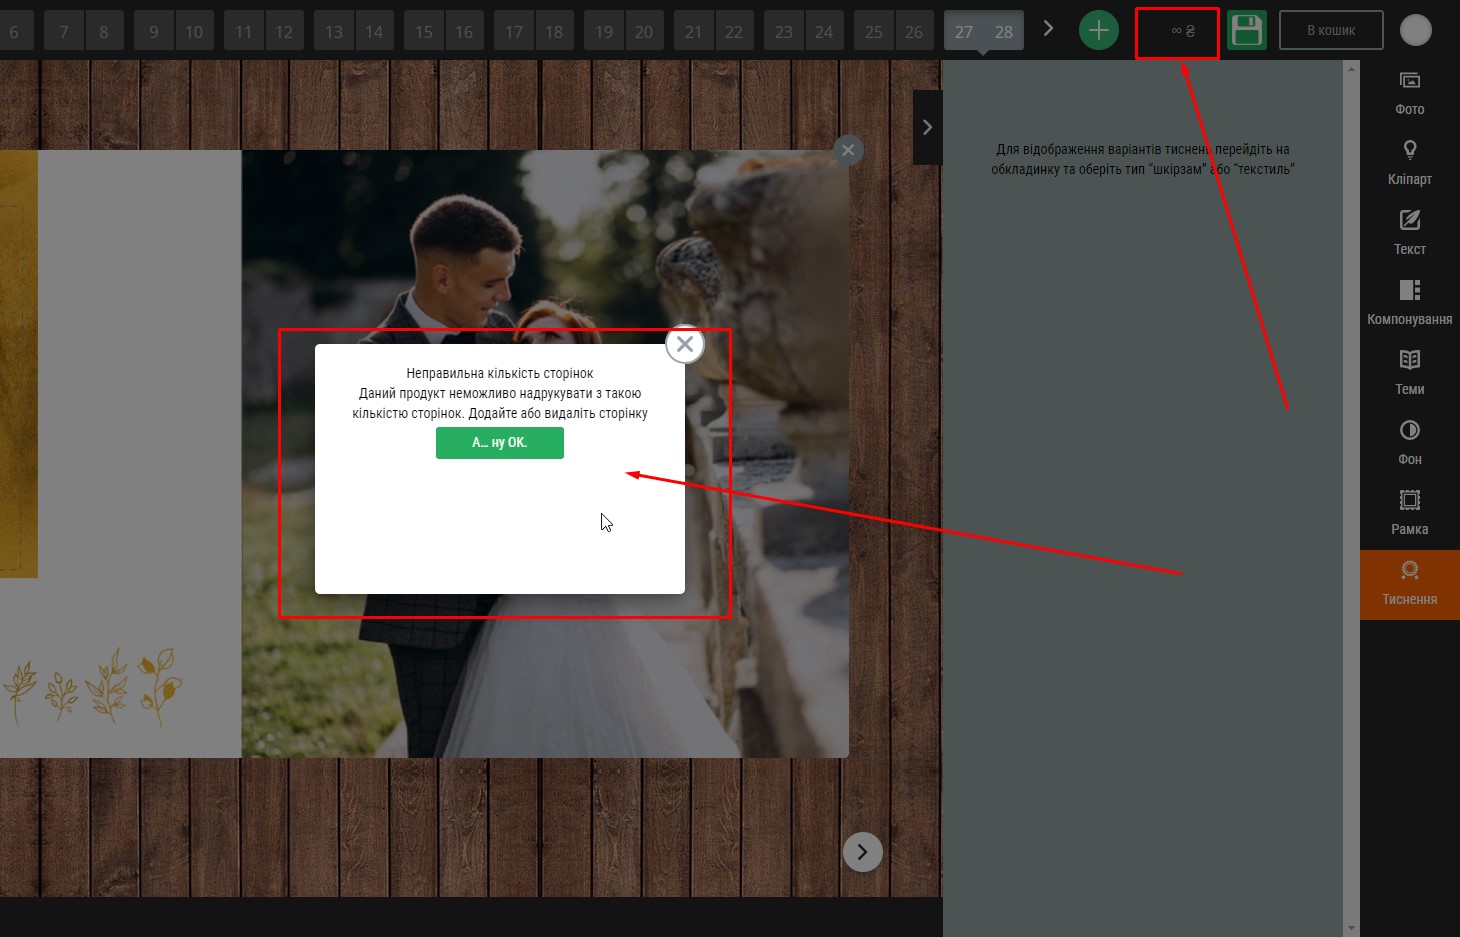Viewport: 1460px width, 937px height.
Task: Click the green save floppy disk icon
Action: click(1246, 31)
